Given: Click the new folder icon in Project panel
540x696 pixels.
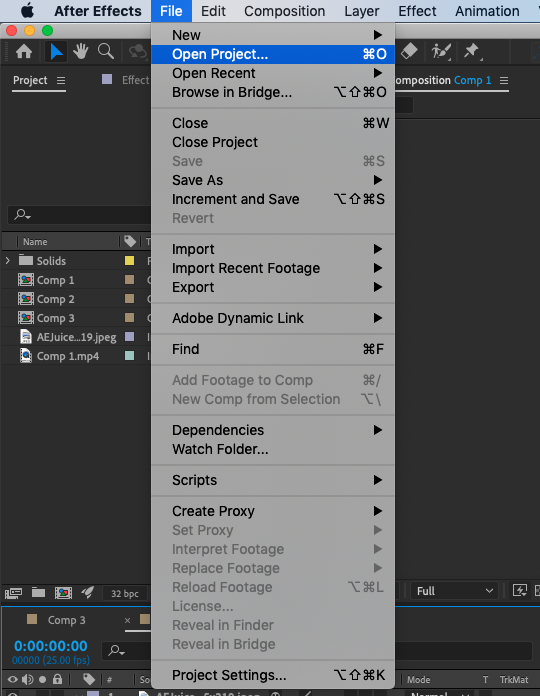Looking at the screenshot, I should [38, 593].
